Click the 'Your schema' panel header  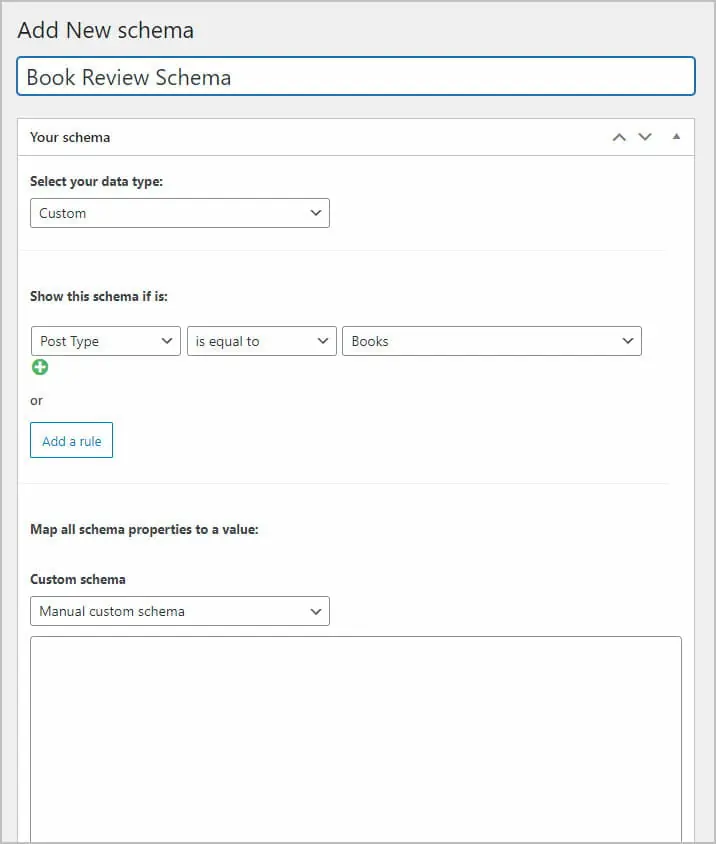(x=70, y=136)
